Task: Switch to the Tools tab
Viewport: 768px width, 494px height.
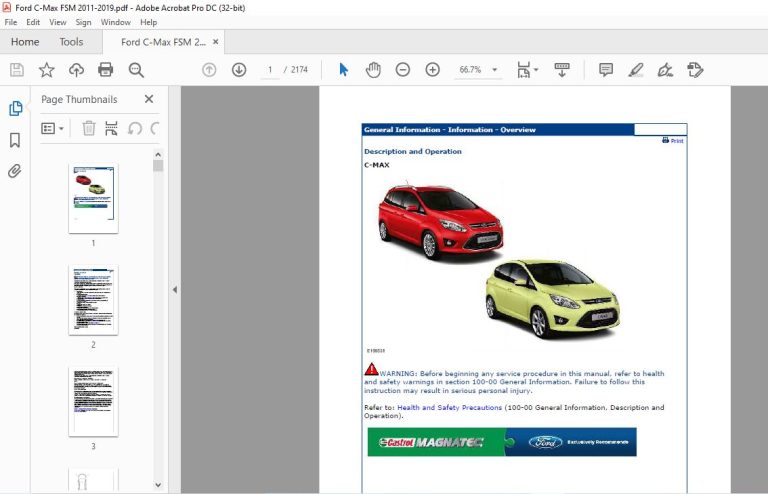Action: pyautogui.click(x=72, y=42)
